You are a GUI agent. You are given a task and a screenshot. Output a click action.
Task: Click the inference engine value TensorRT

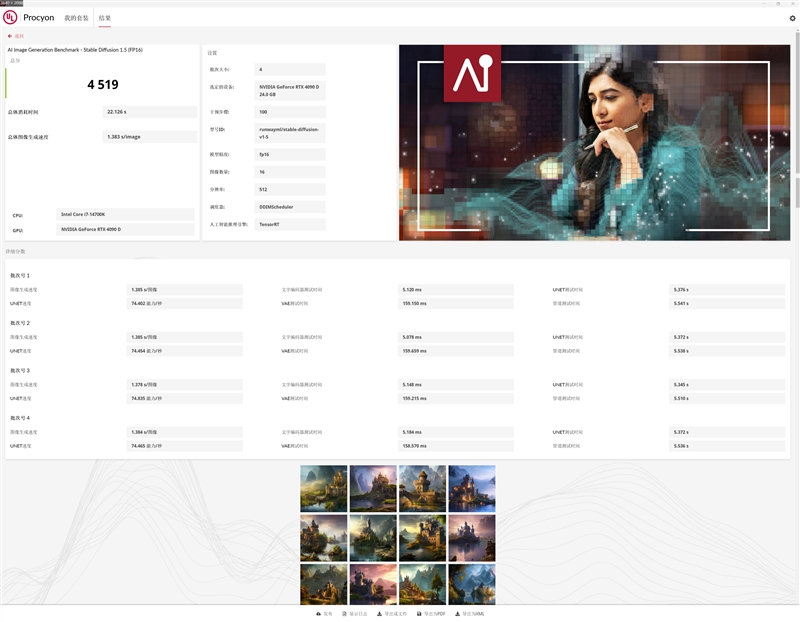[290, 225]
